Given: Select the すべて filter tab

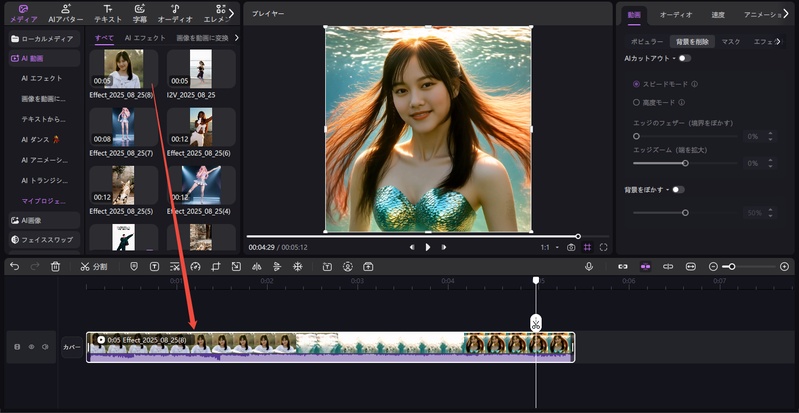Looking at the screenshot, I should [104, 38].
